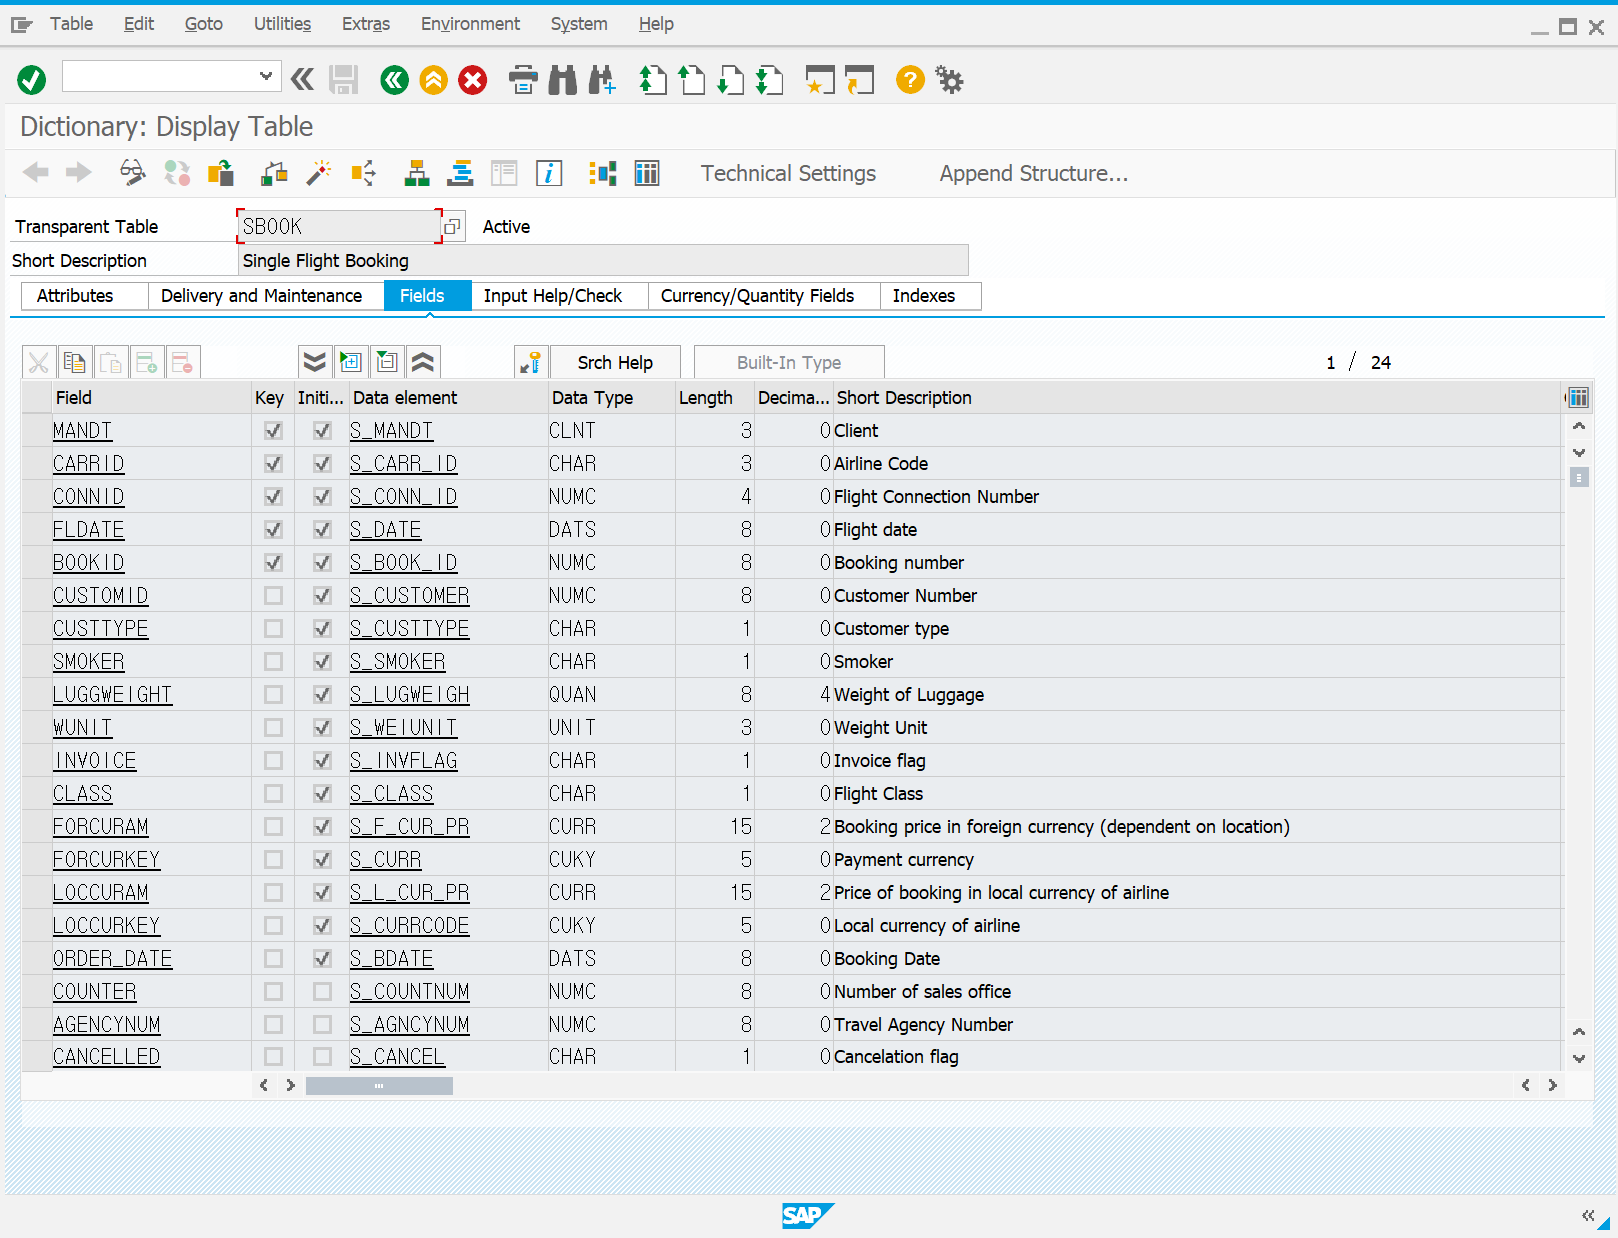Click the horizontal scrollbar thumb under the fields
This screenshot has width=1618, height=1238.
click(x=379, y=1086)
